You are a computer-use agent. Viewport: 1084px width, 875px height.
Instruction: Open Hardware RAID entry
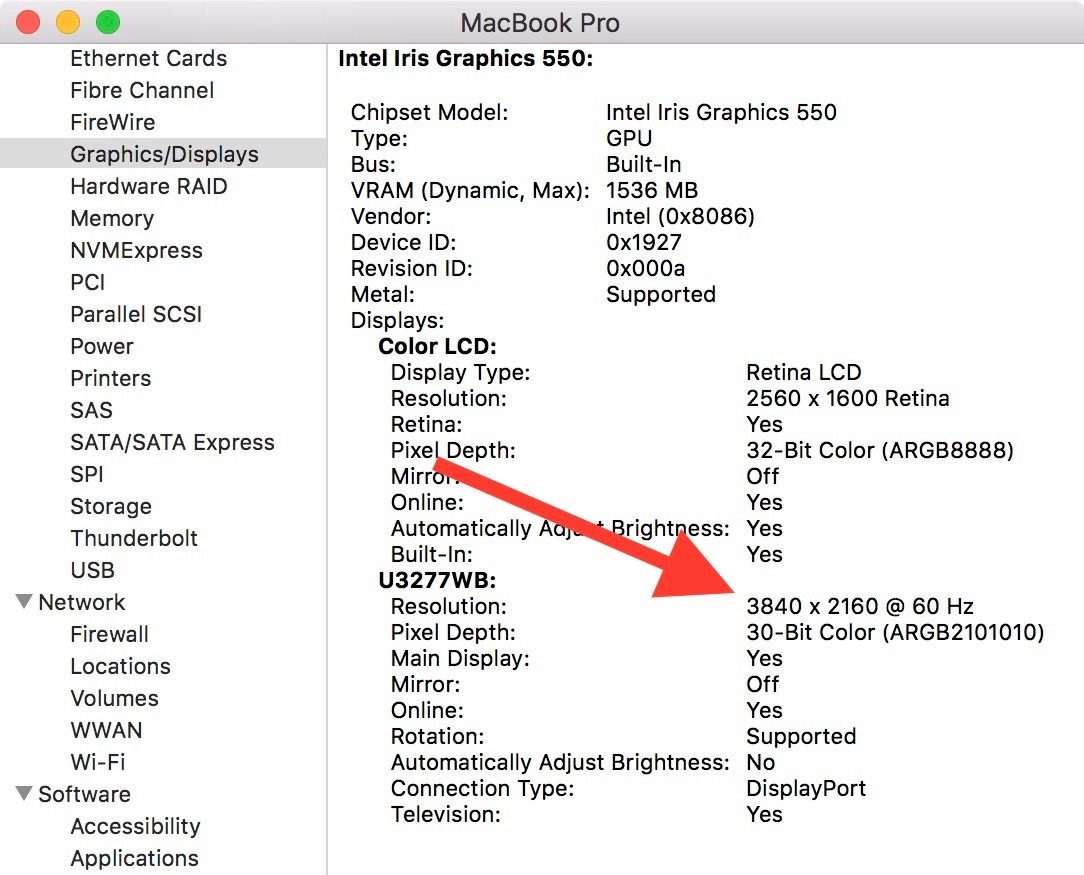[149, 186]
